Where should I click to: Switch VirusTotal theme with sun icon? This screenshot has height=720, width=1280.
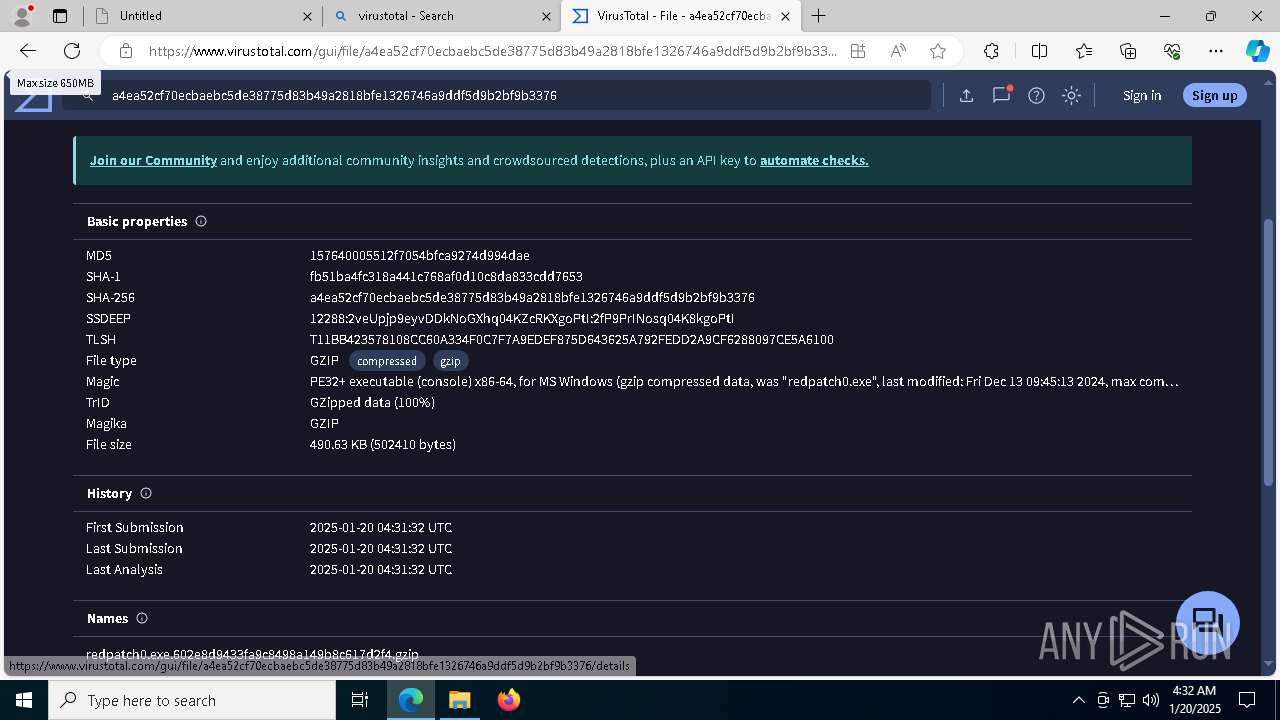click(1071, 95)
